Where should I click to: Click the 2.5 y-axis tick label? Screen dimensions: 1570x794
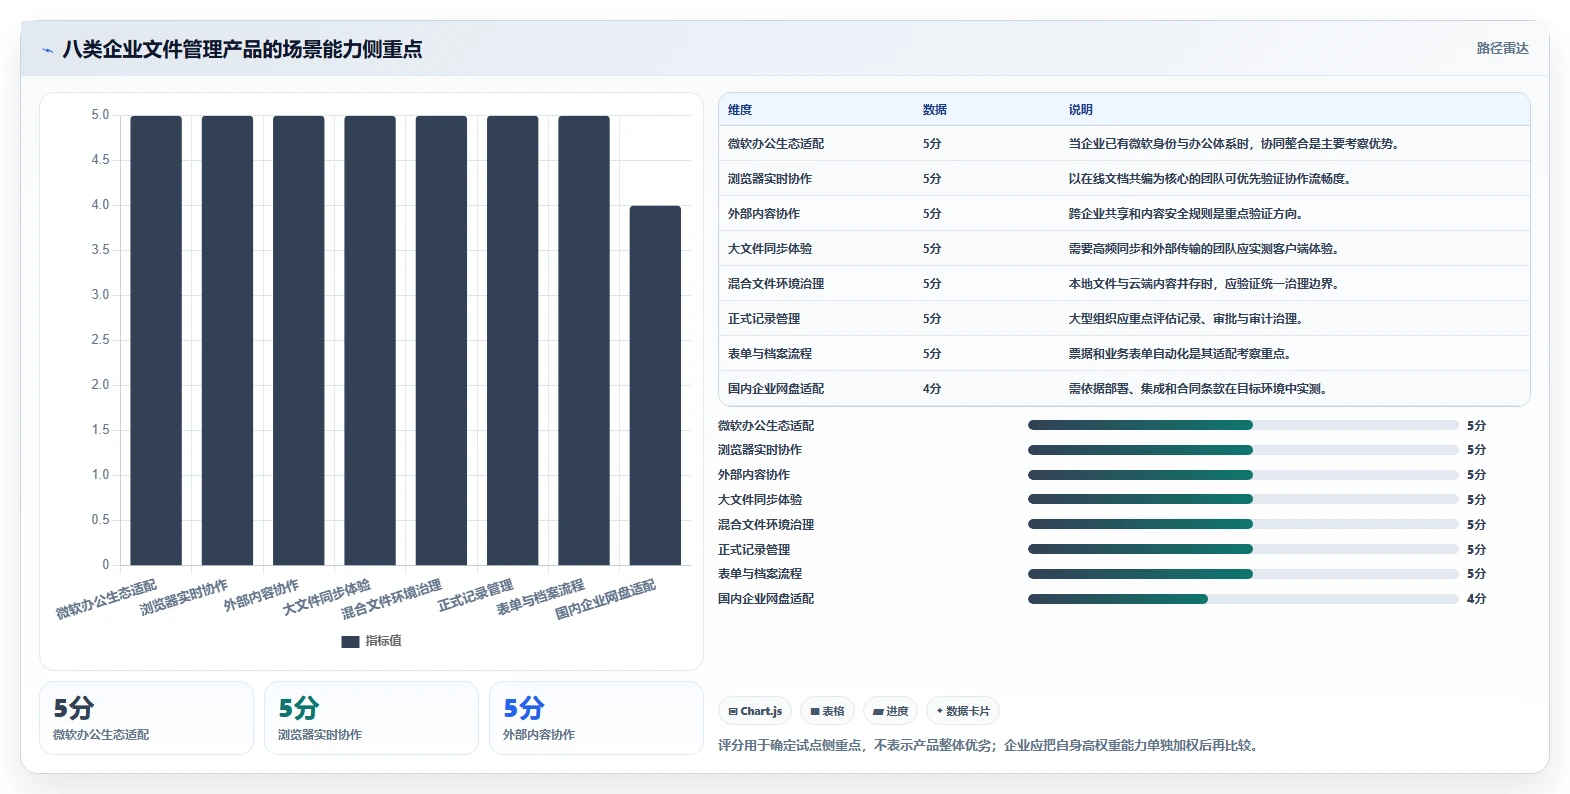pyautogui.click(x=100, y=340)
